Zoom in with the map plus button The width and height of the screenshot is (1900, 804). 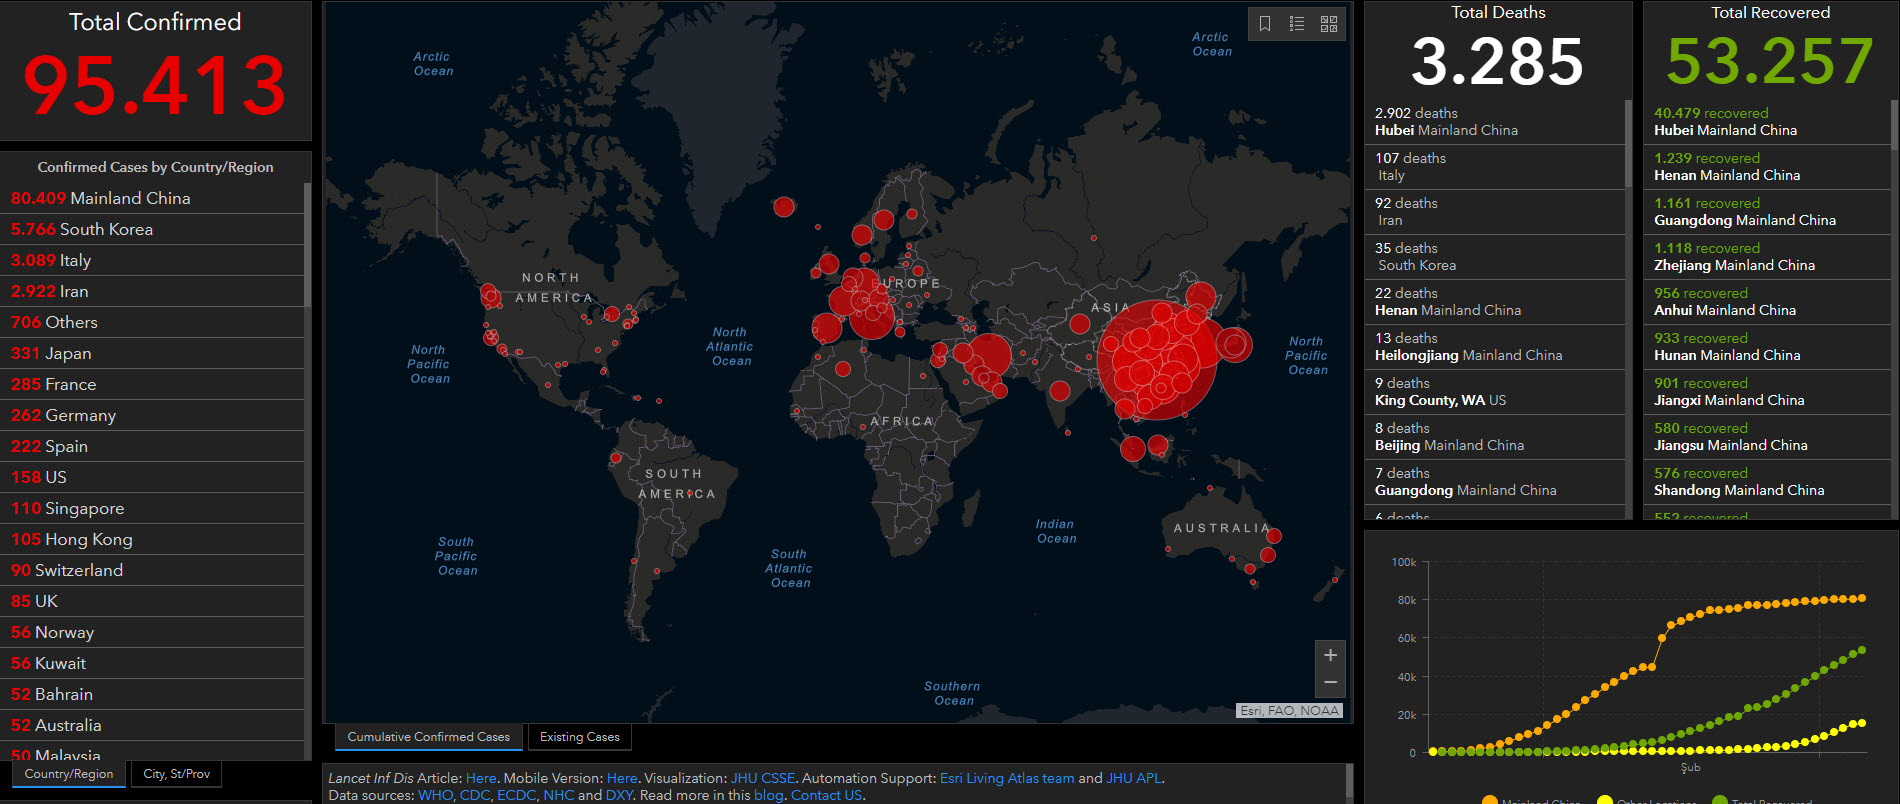click(x=1330, y=655)
